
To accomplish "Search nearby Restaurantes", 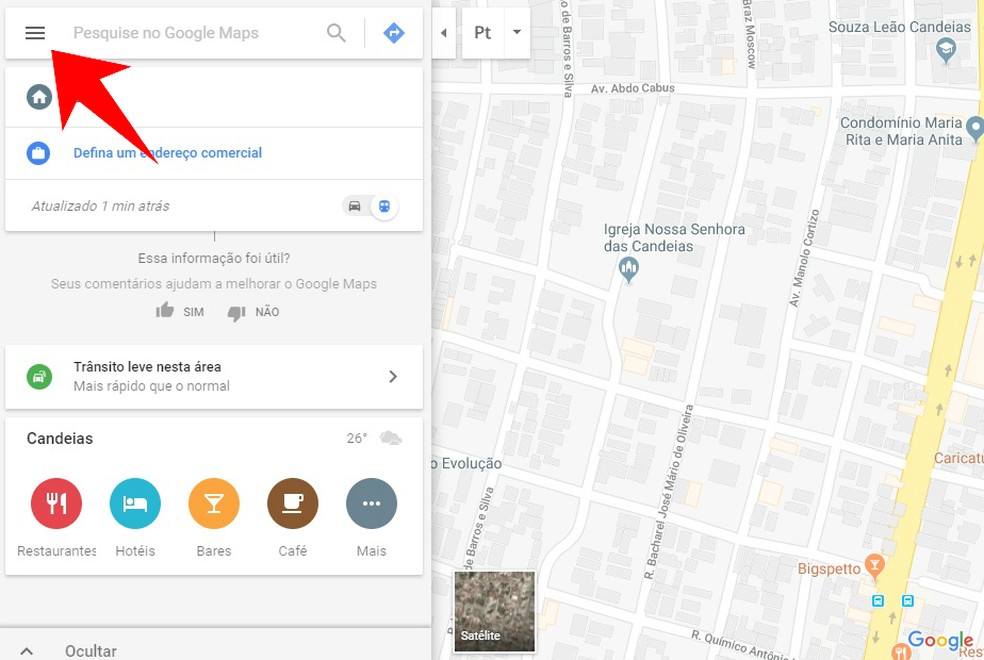I will (x=56, y=504).
